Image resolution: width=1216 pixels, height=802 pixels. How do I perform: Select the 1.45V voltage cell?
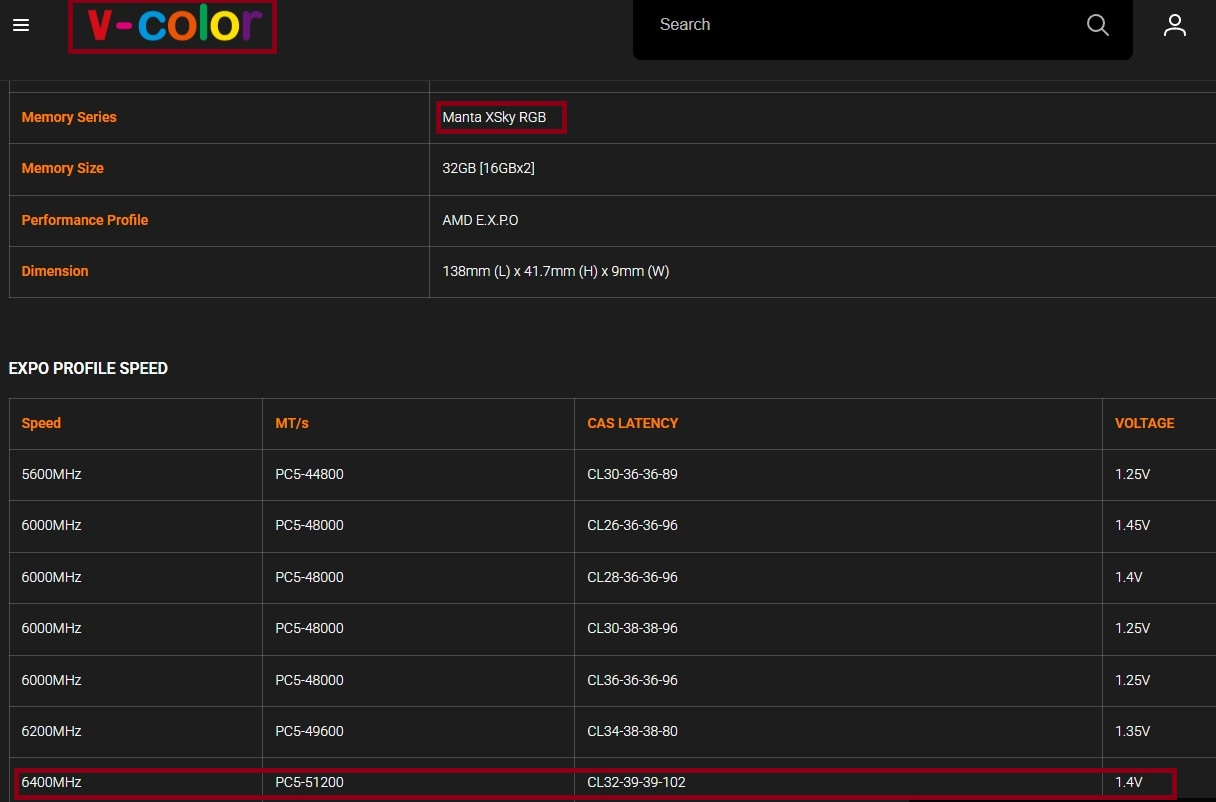[1133, 525]
